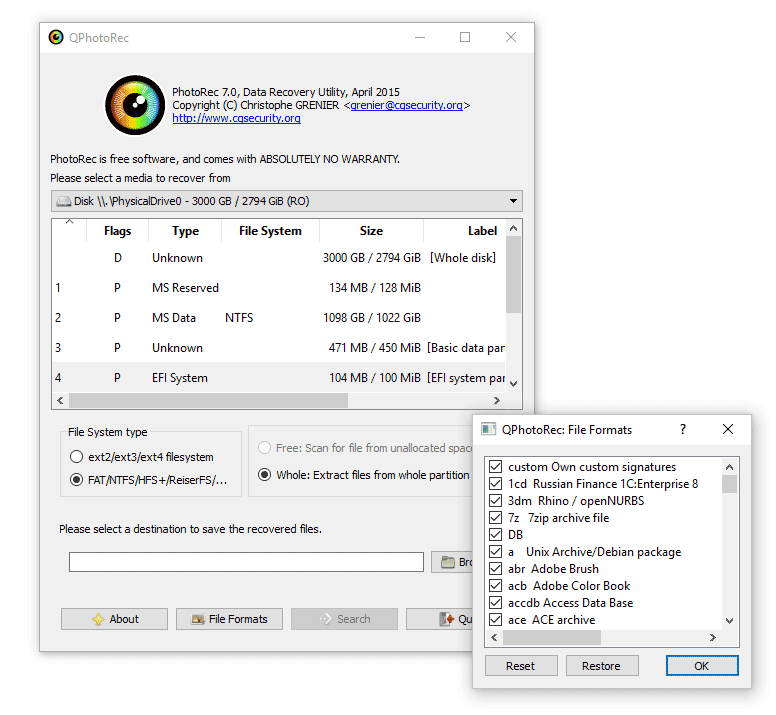Click the Quit button door icon
The image size is (776, 715).
[446, 619]
